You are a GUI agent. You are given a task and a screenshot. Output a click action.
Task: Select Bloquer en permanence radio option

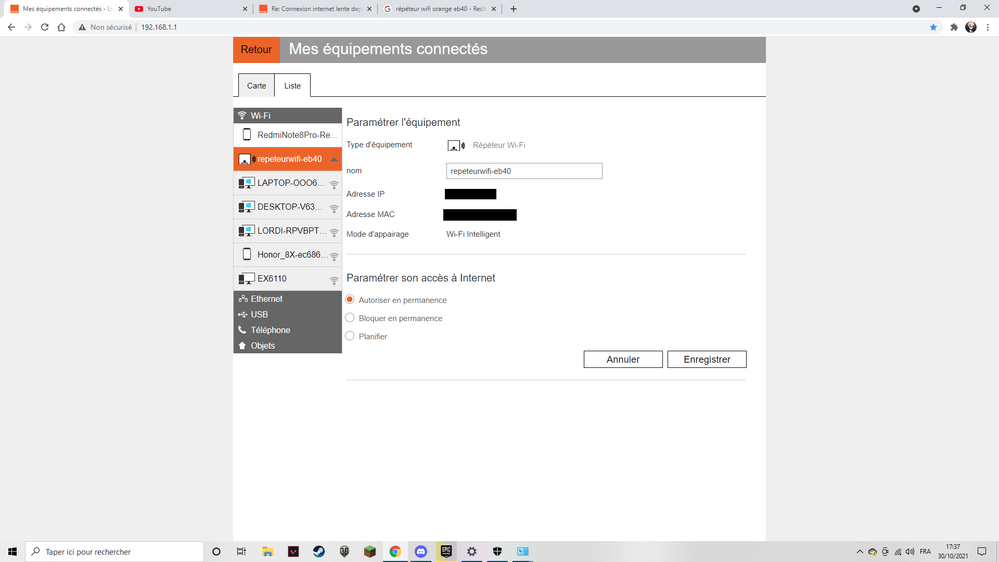pyautogui.click(x=350, y=317)
